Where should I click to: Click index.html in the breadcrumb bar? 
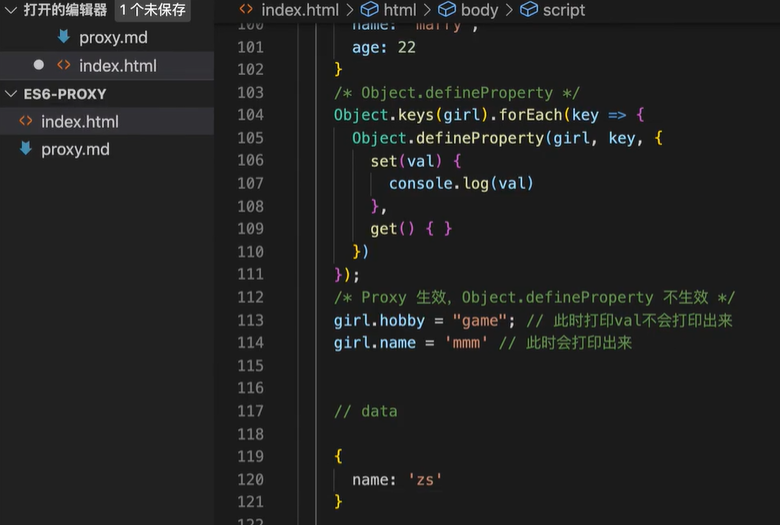300,10
